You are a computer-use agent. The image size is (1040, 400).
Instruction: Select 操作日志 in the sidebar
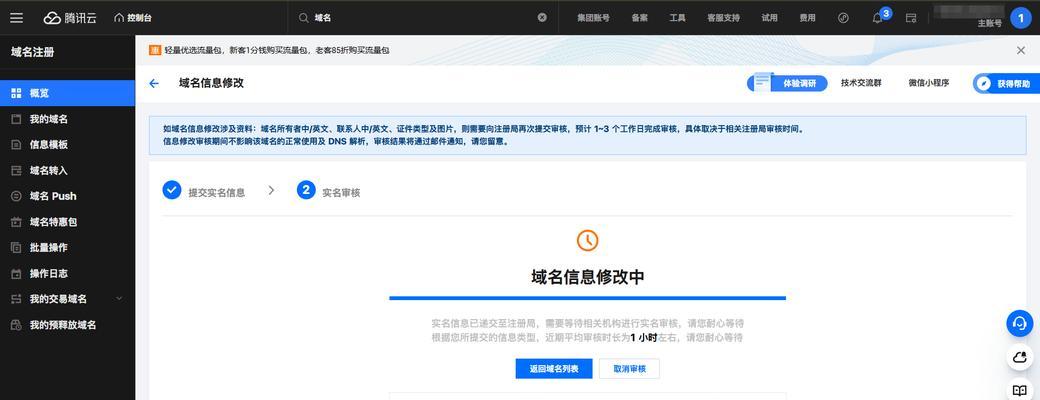tap(68, 273)
